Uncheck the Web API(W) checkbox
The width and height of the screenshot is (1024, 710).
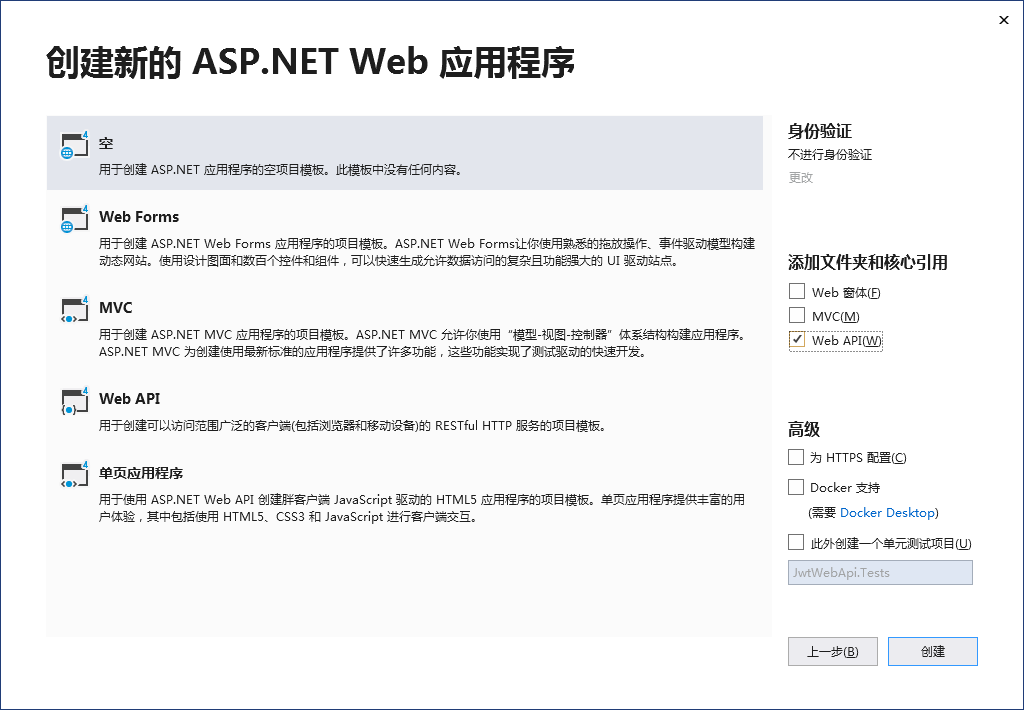coord(797,340)
